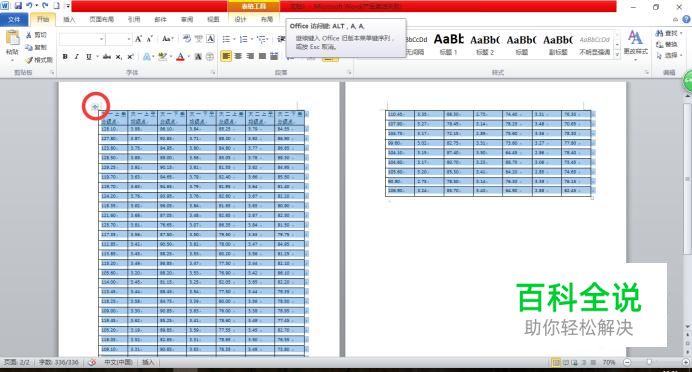This screenshot has width=692, height=372.
Task: Select Print Layout view in status bar
Action: [x=556, y=362]
